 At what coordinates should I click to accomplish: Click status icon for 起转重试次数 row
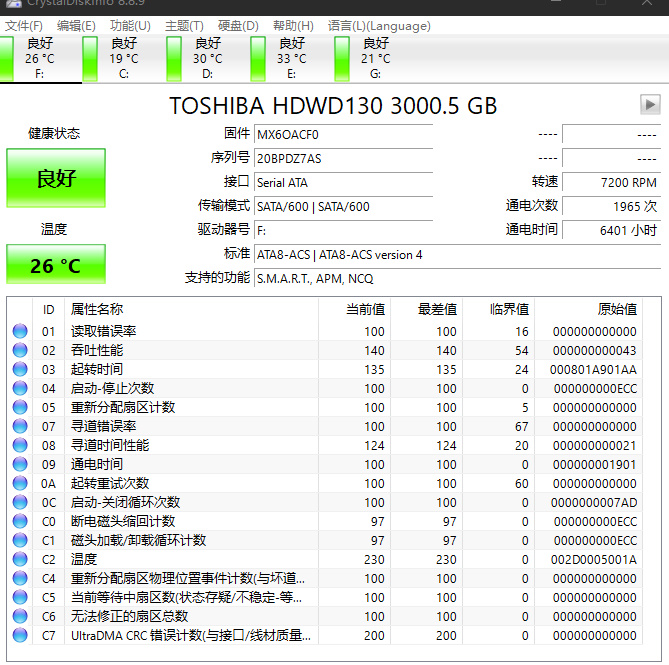(20, 483)
